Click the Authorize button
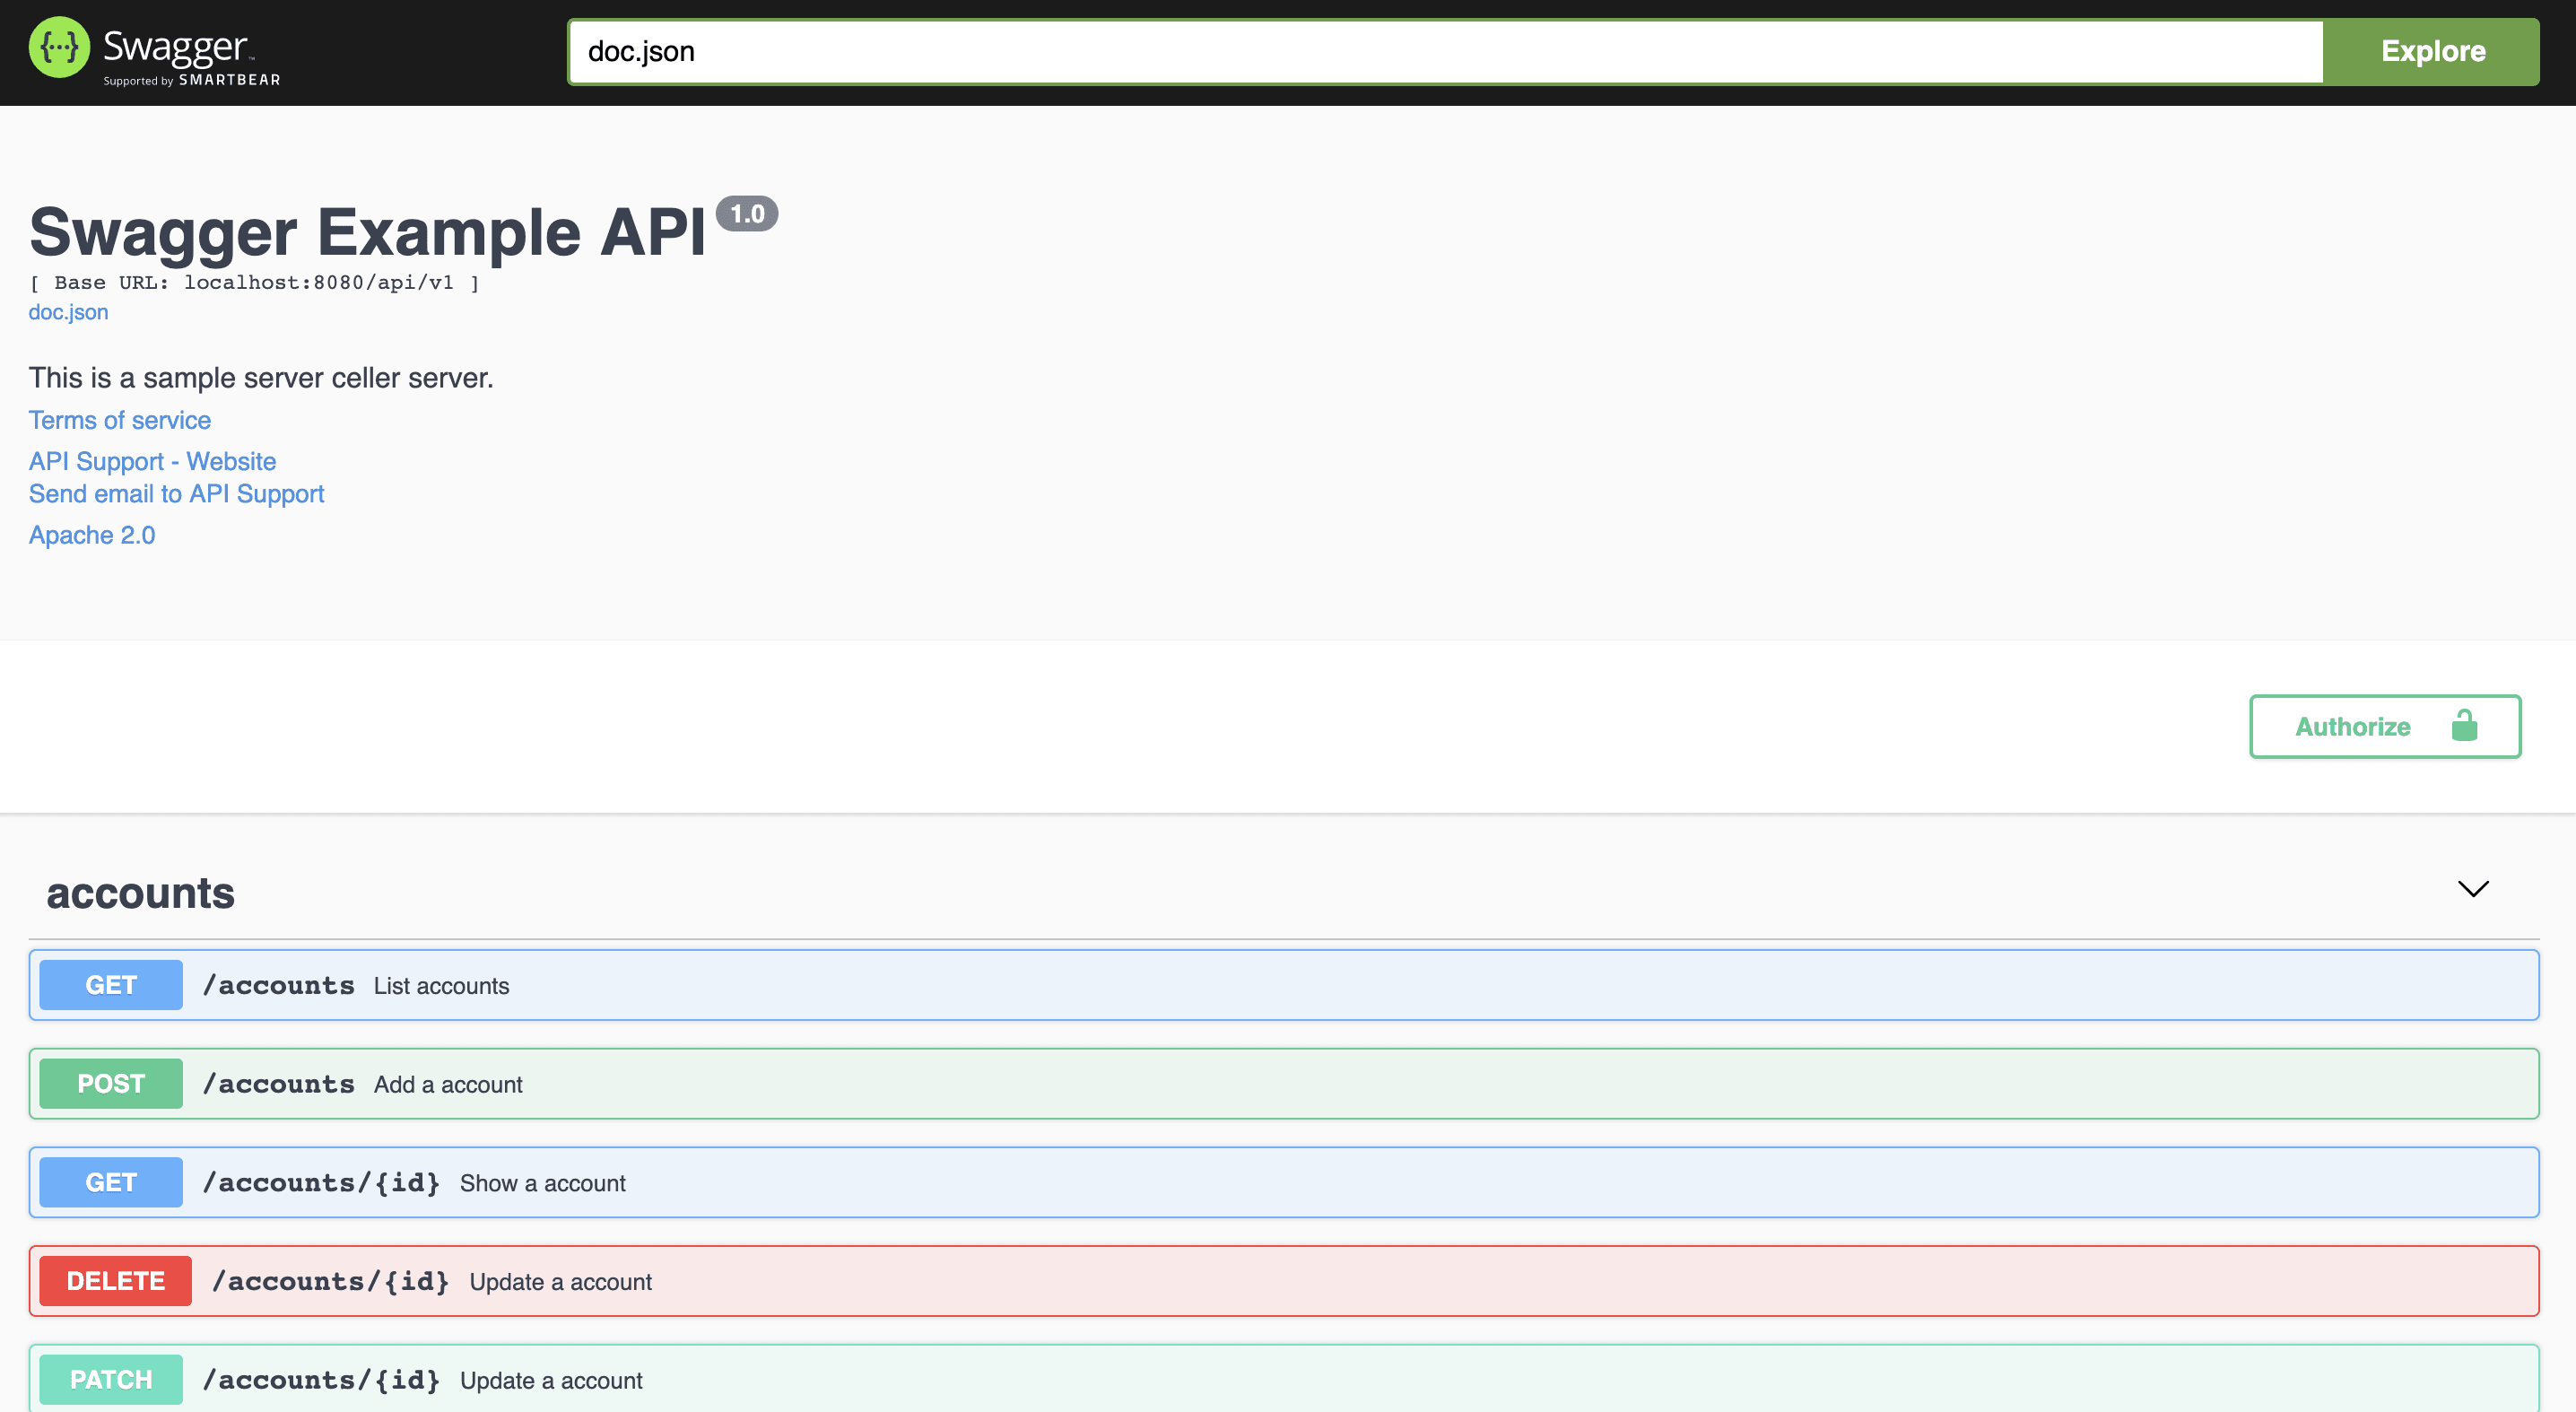 tap(2385, 725)
